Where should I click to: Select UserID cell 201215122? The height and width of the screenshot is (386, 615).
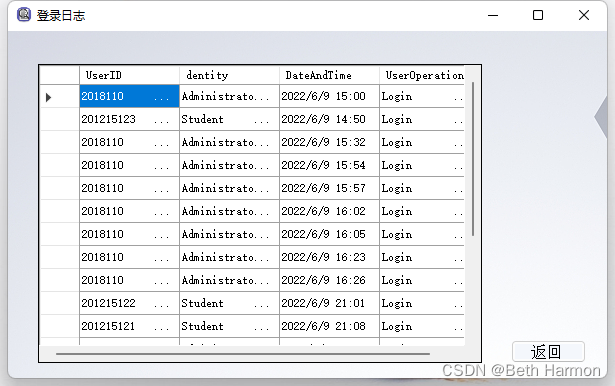coord(129,303)
